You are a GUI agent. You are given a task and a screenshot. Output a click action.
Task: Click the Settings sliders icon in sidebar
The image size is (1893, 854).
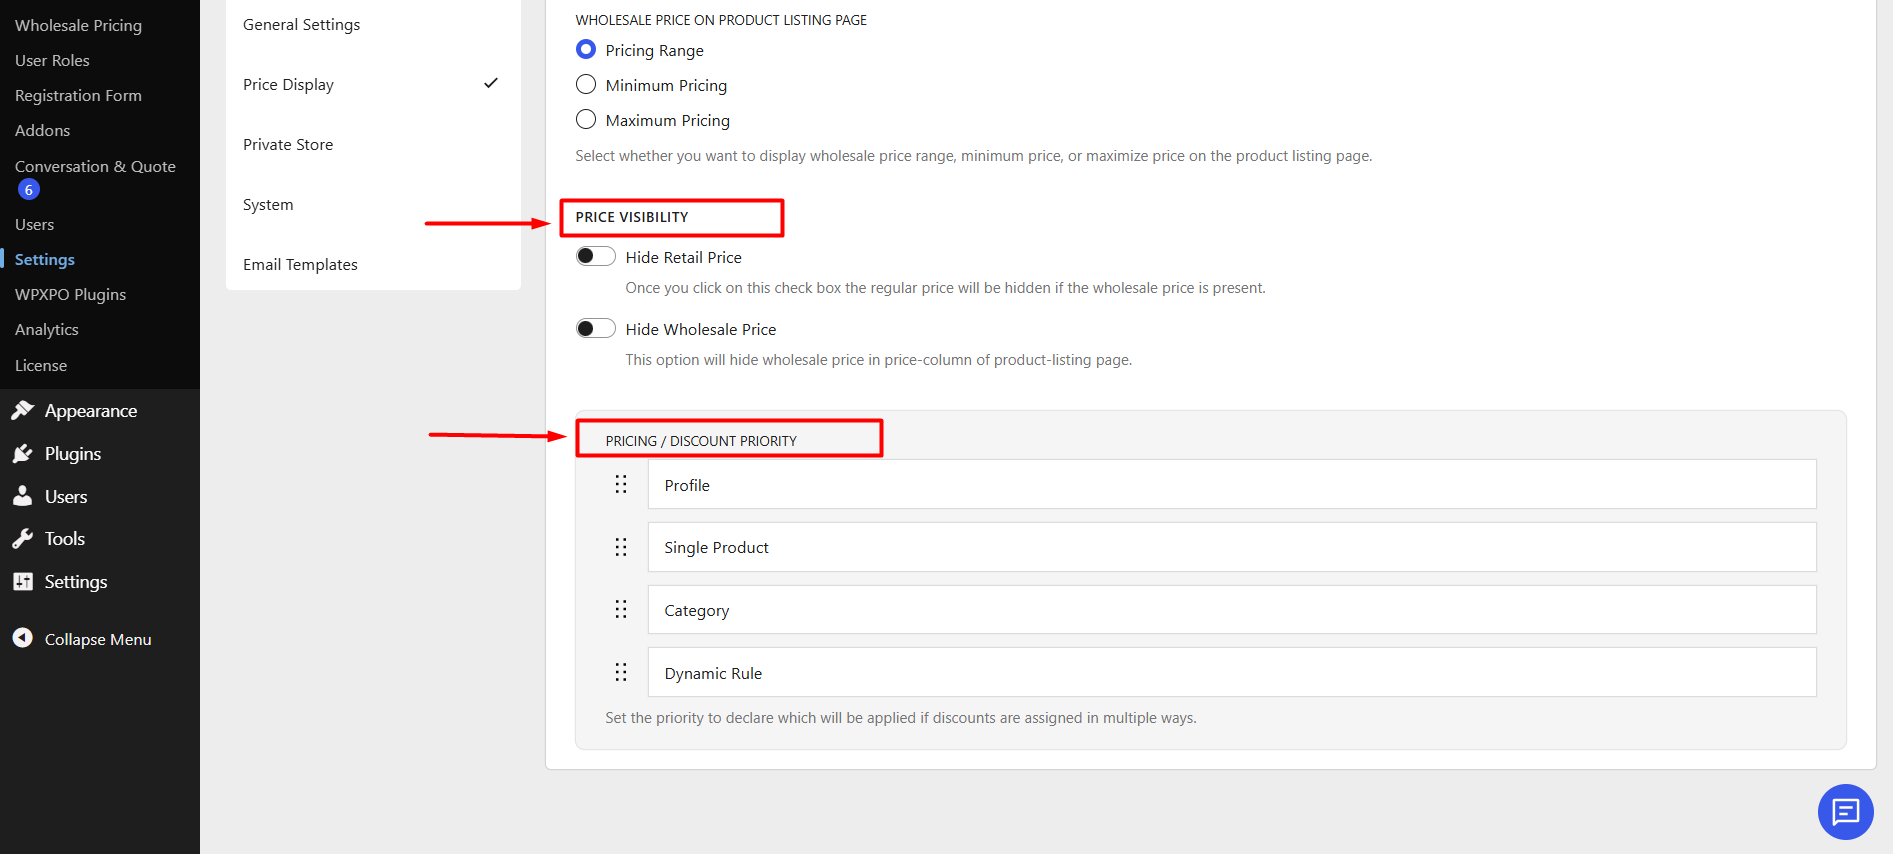[x=23, y=581]
